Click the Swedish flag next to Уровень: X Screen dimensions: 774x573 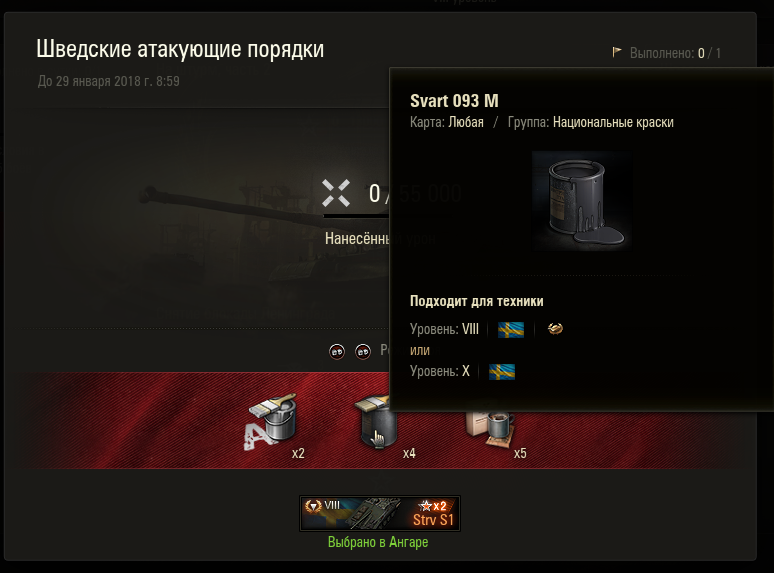tap(502, 372)
